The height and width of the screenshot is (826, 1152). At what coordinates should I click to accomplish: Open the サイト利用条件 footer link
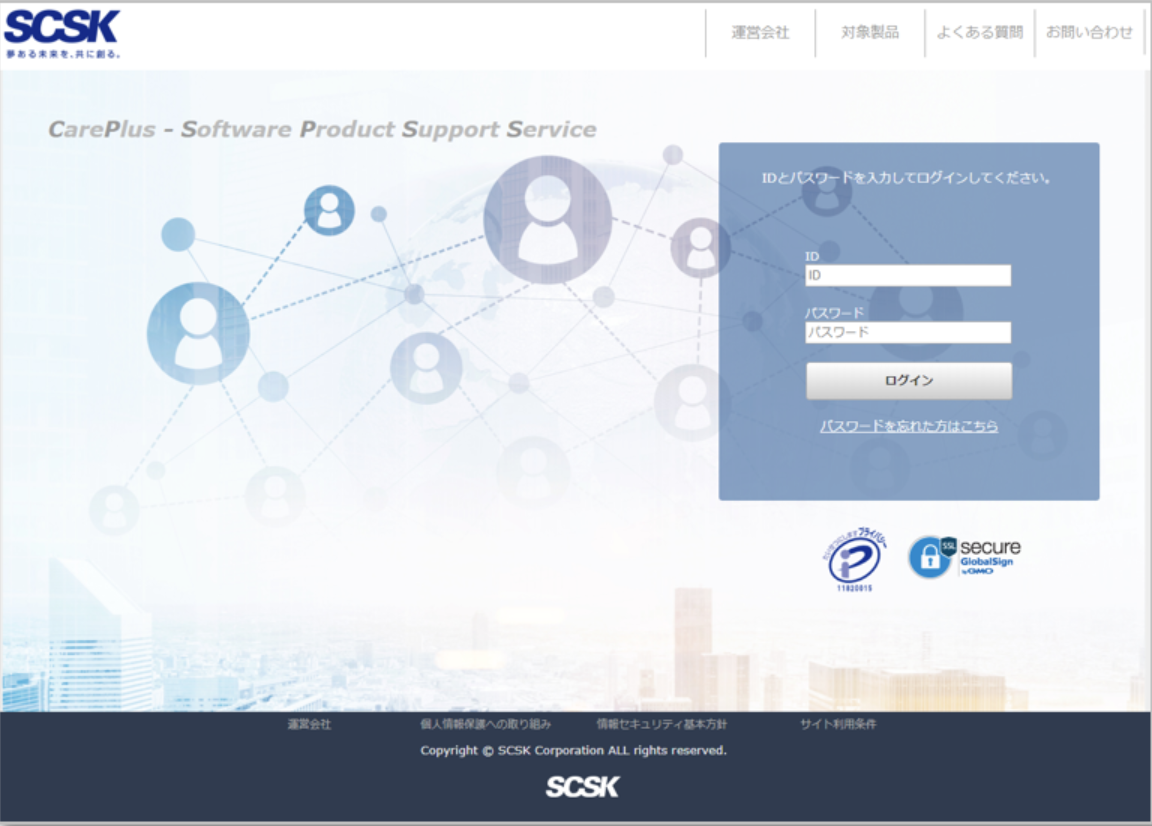tap(838, 725)
